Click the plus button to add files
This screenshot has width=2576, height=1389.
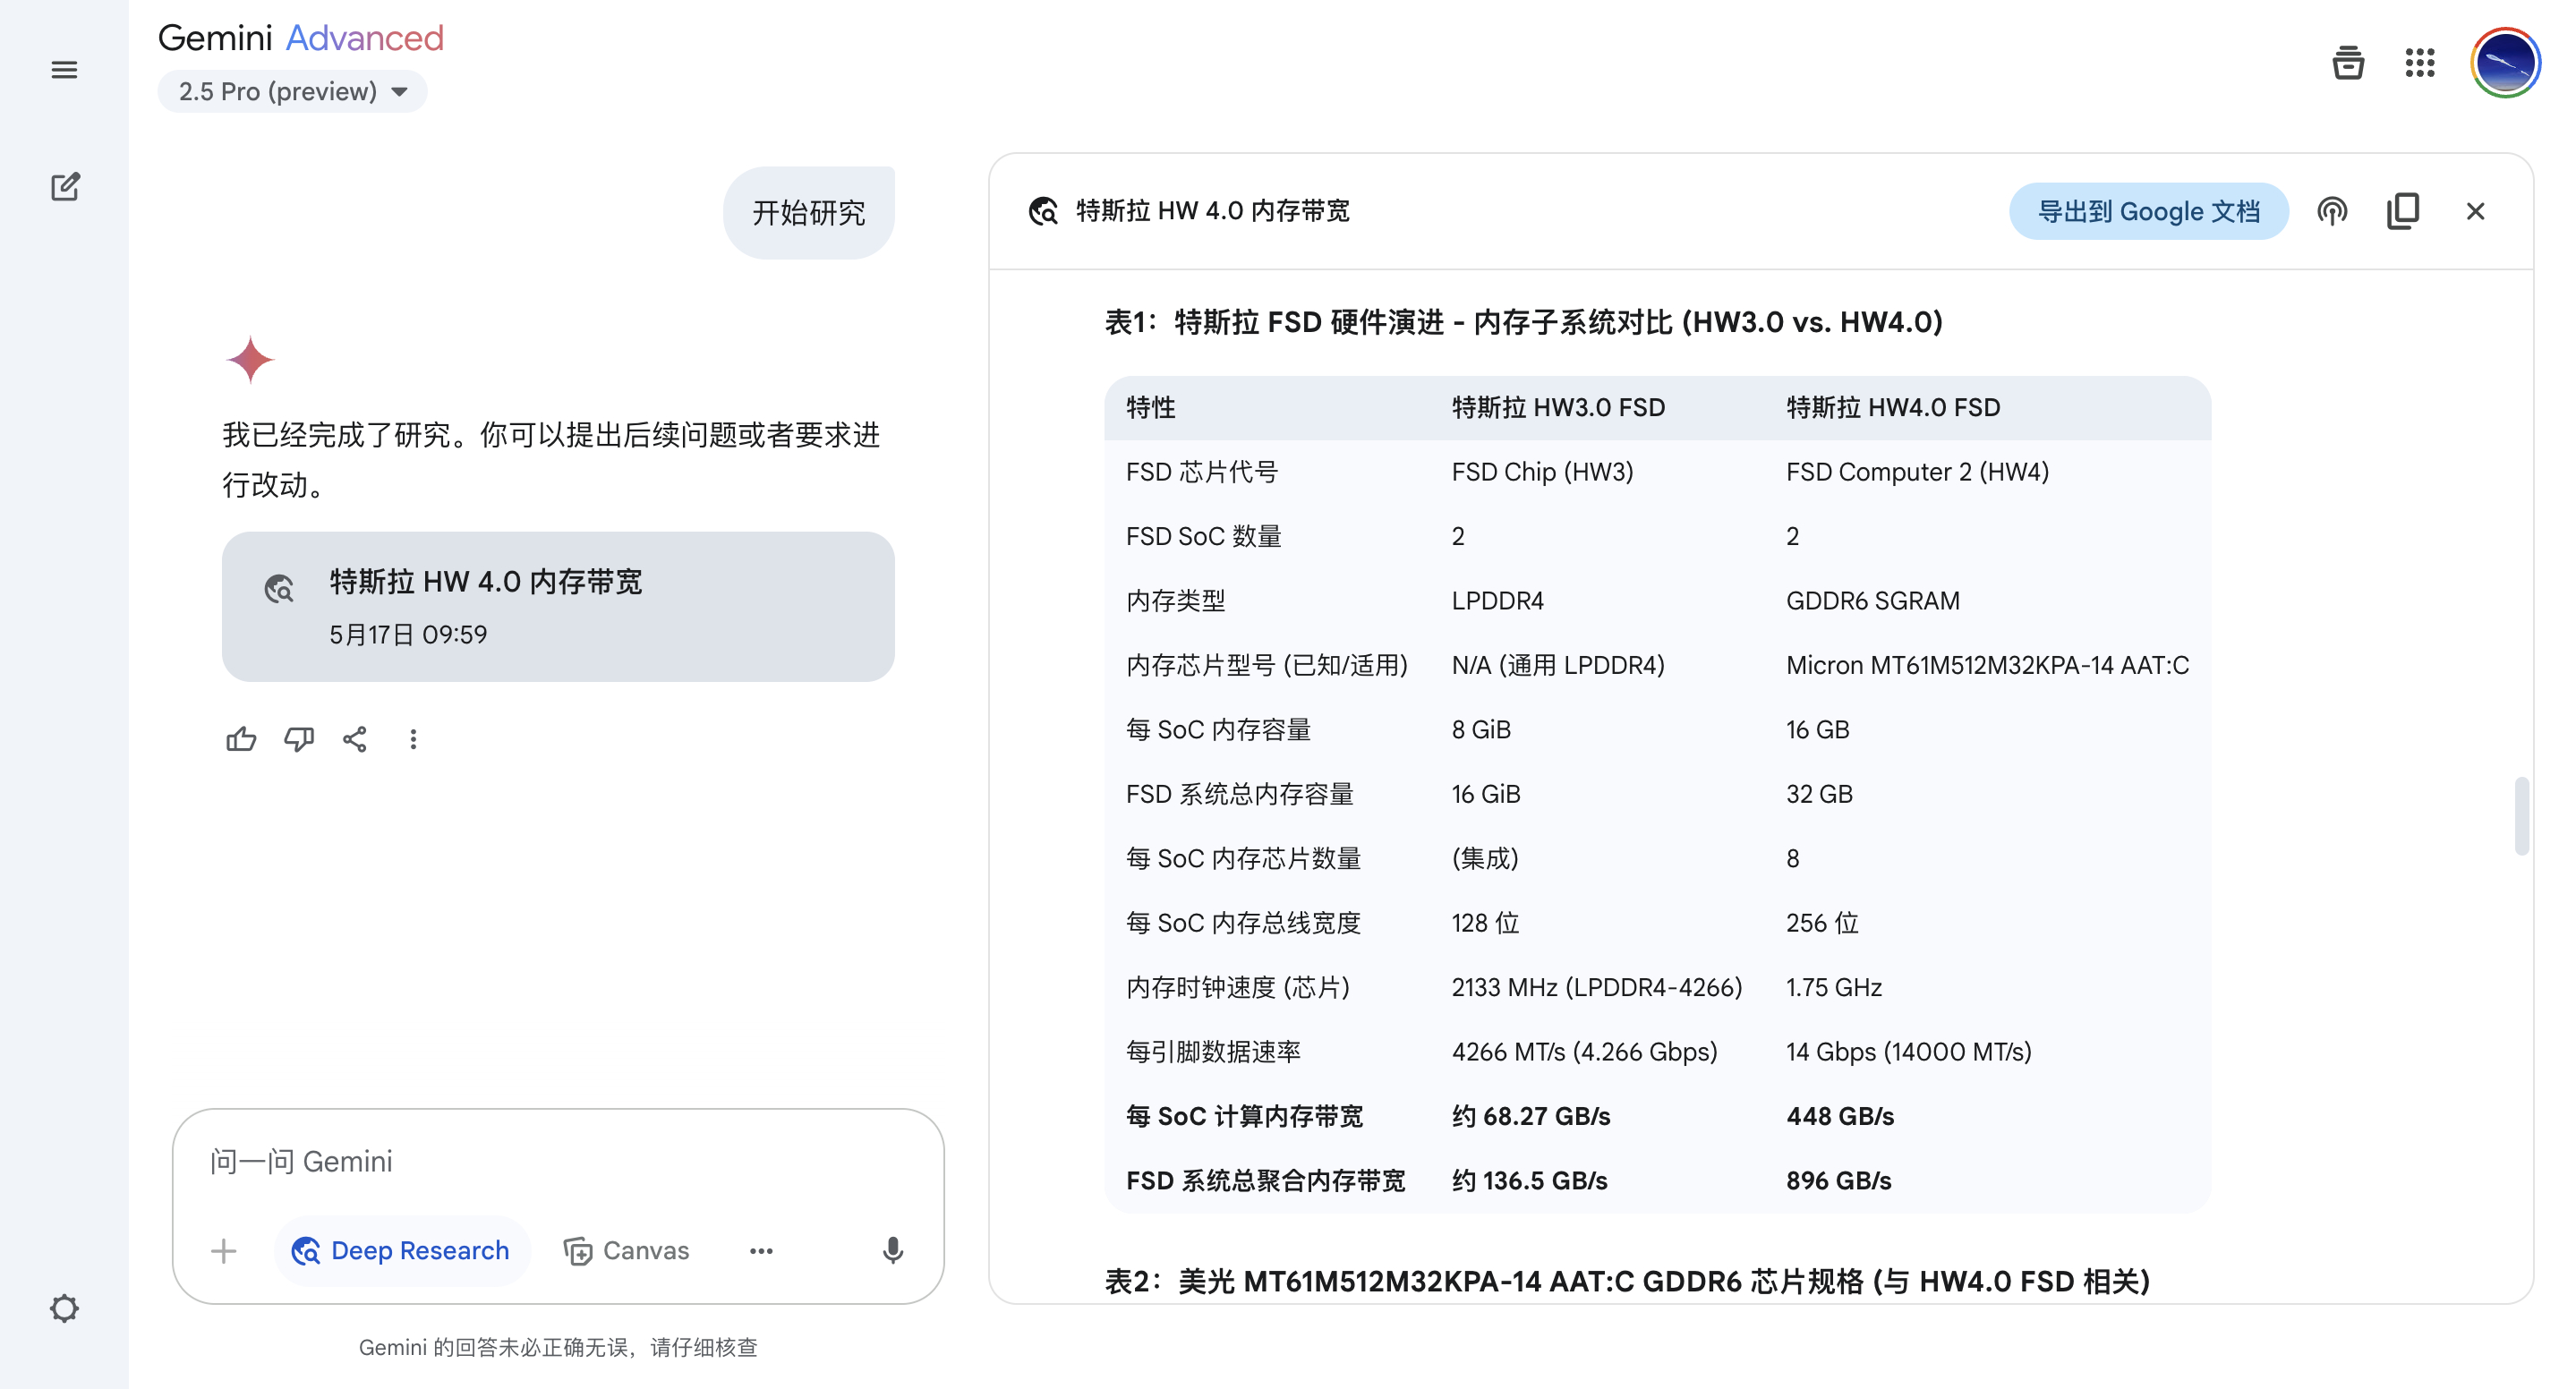[224, 1250]
